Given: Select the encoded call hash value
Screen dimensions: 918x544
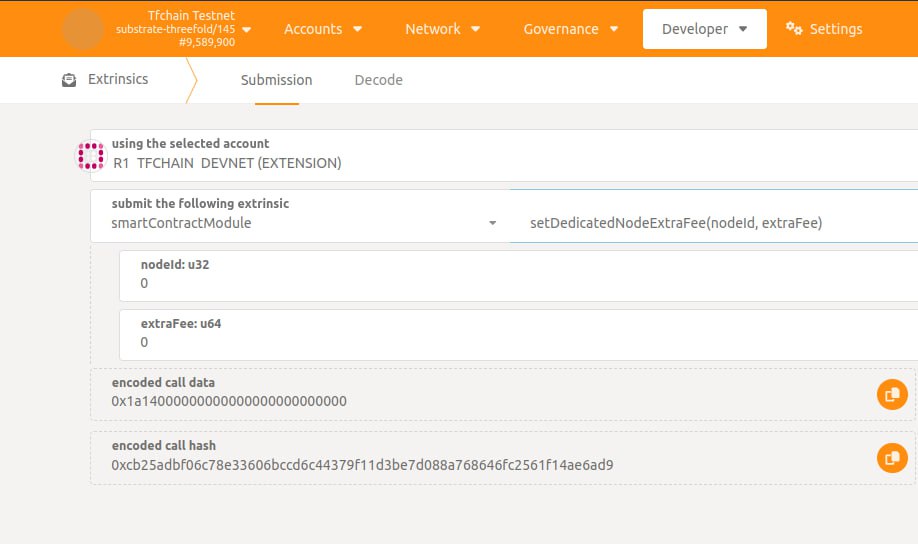Looking at the screenshot, I should [x=362, y=465].
